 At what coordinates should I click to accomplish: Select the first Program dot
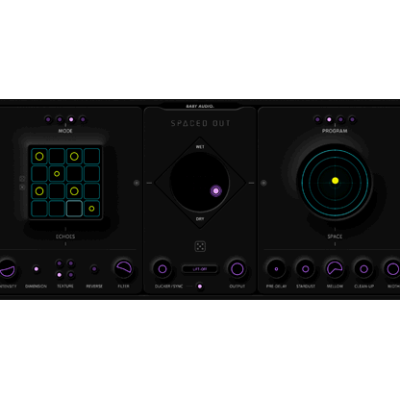coord(317,119)
